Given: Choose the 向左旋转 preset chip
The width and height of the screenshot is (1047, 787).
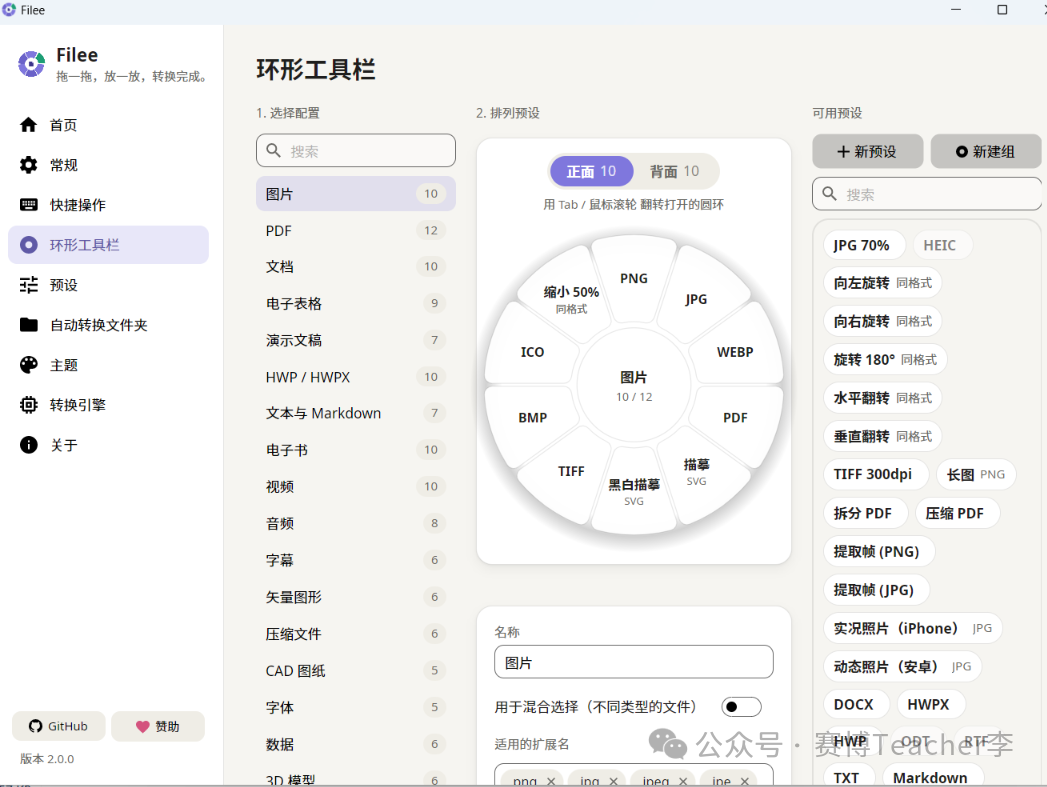Looking at the screenshot, I should coord(882,283).
